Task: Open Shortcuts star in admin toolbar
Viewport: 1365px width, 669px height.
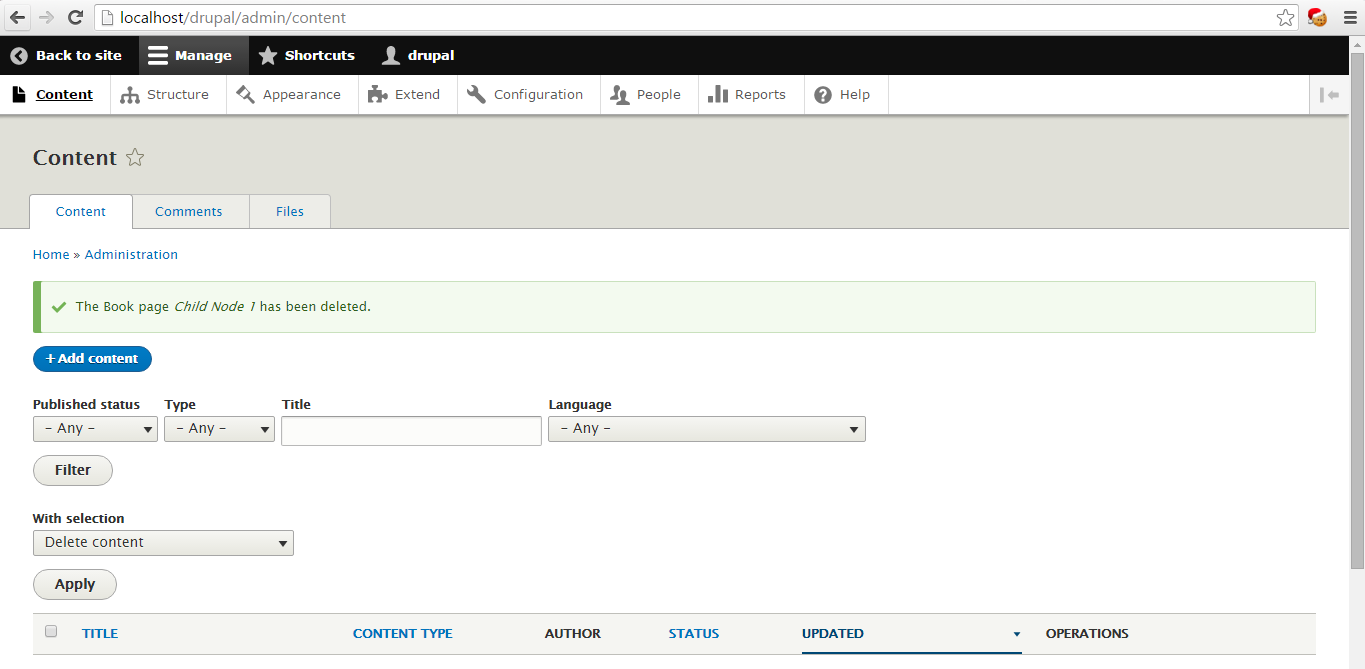Action: [x=268, y=56]
